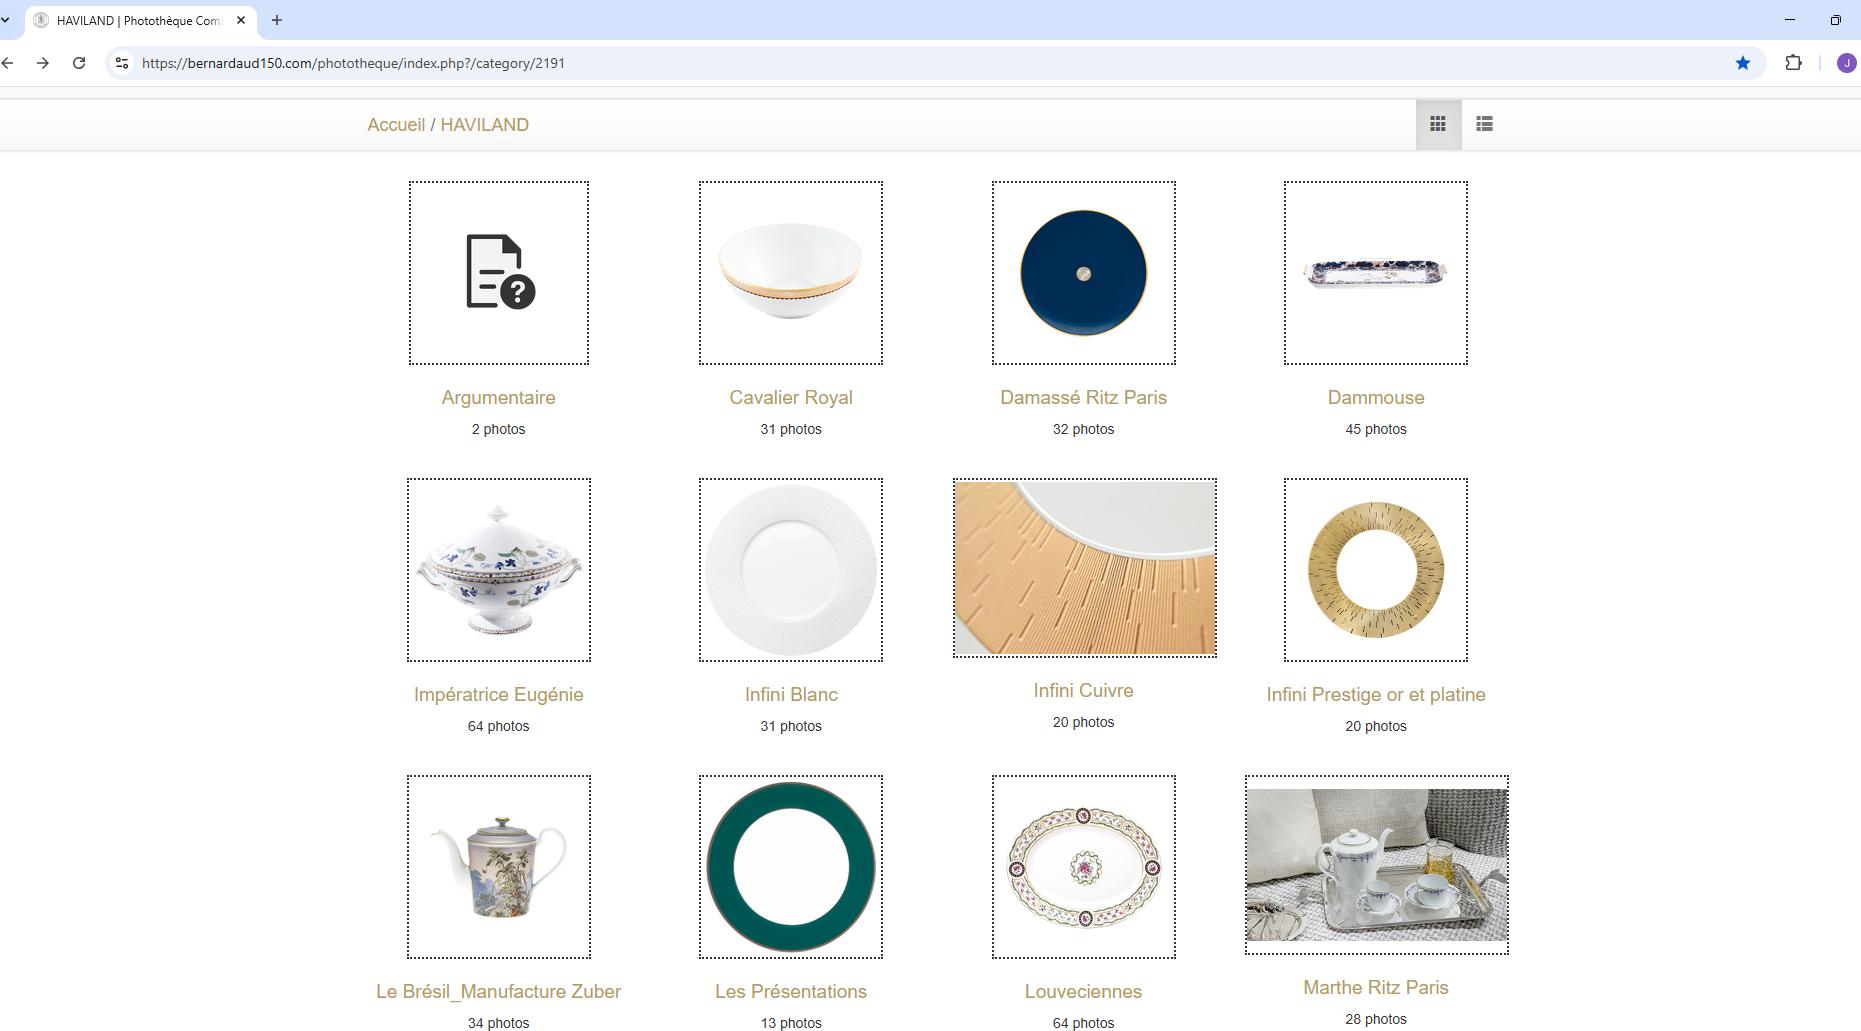This screenshot has height=1031, width=1861.
Task: Open the Louveciennes oval platter thumbnail
Action: [x=1084, y=867]
